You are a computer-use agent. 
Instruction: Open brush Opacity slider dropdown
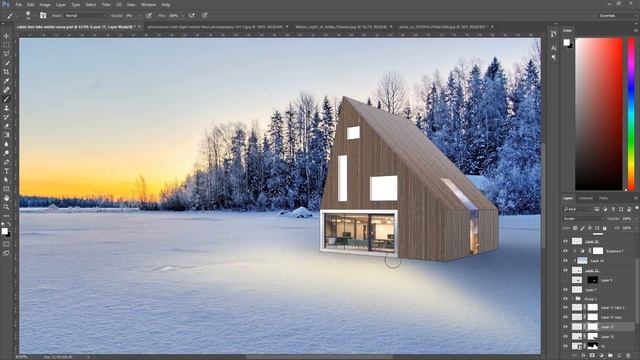(x=140, y=16)
